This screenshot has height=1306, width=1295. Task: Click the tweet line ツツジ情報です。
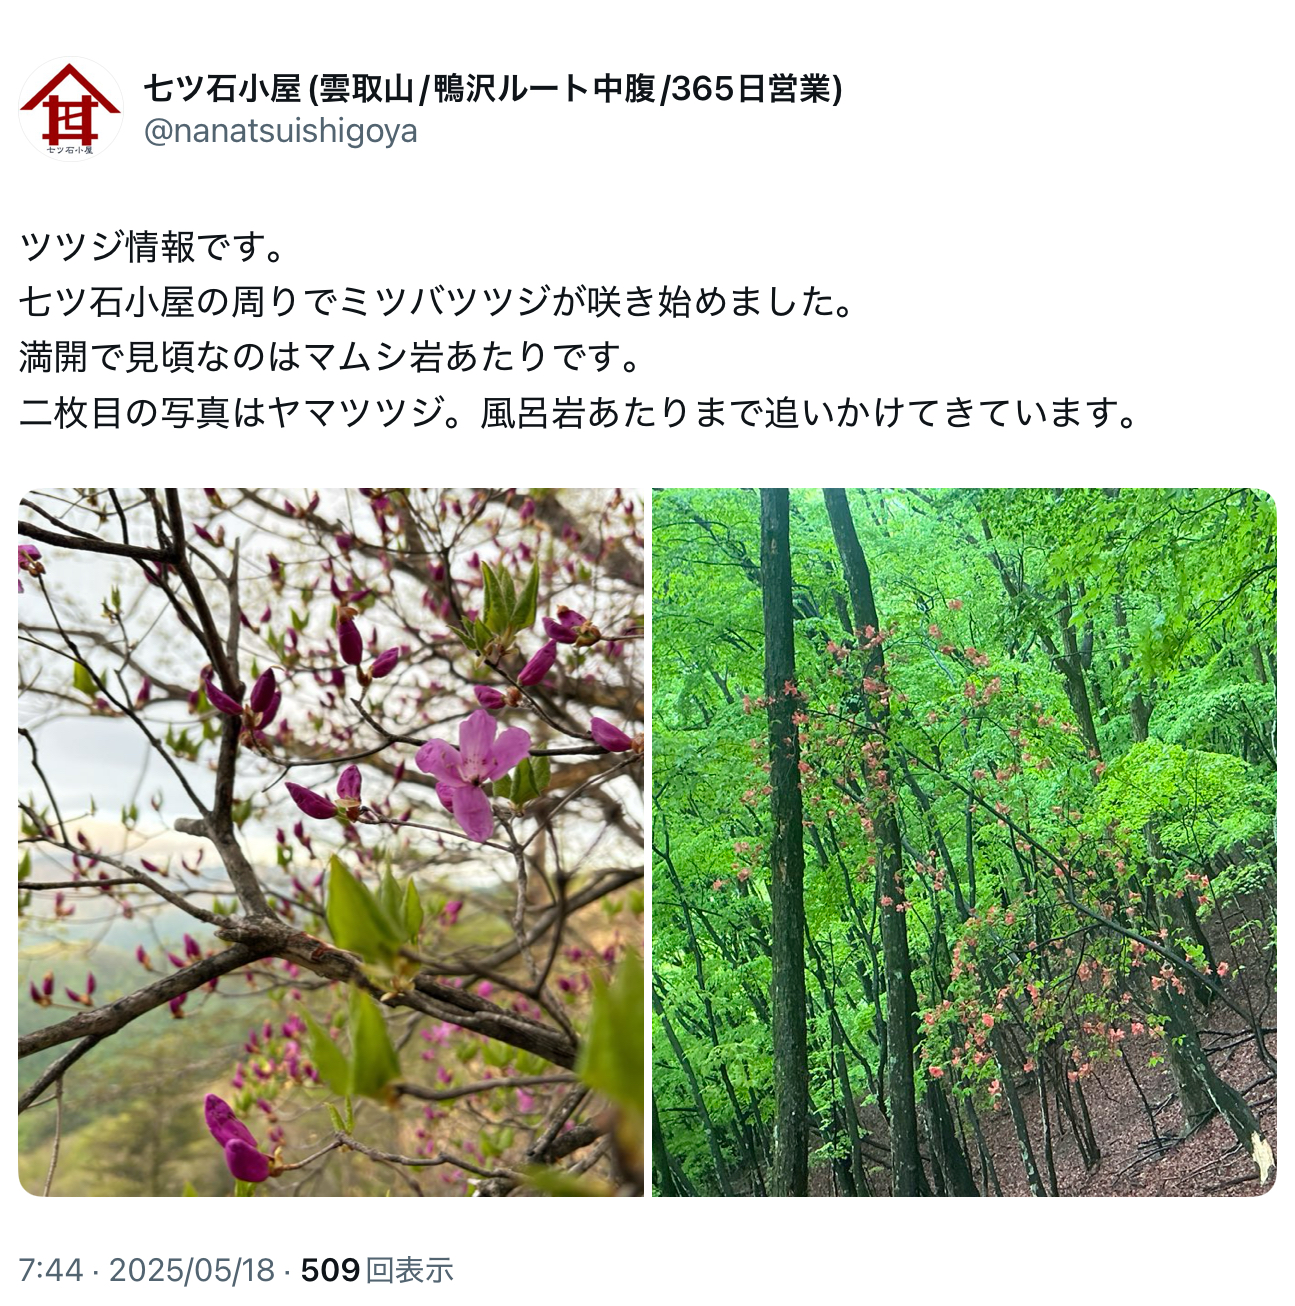click(152, 246)
